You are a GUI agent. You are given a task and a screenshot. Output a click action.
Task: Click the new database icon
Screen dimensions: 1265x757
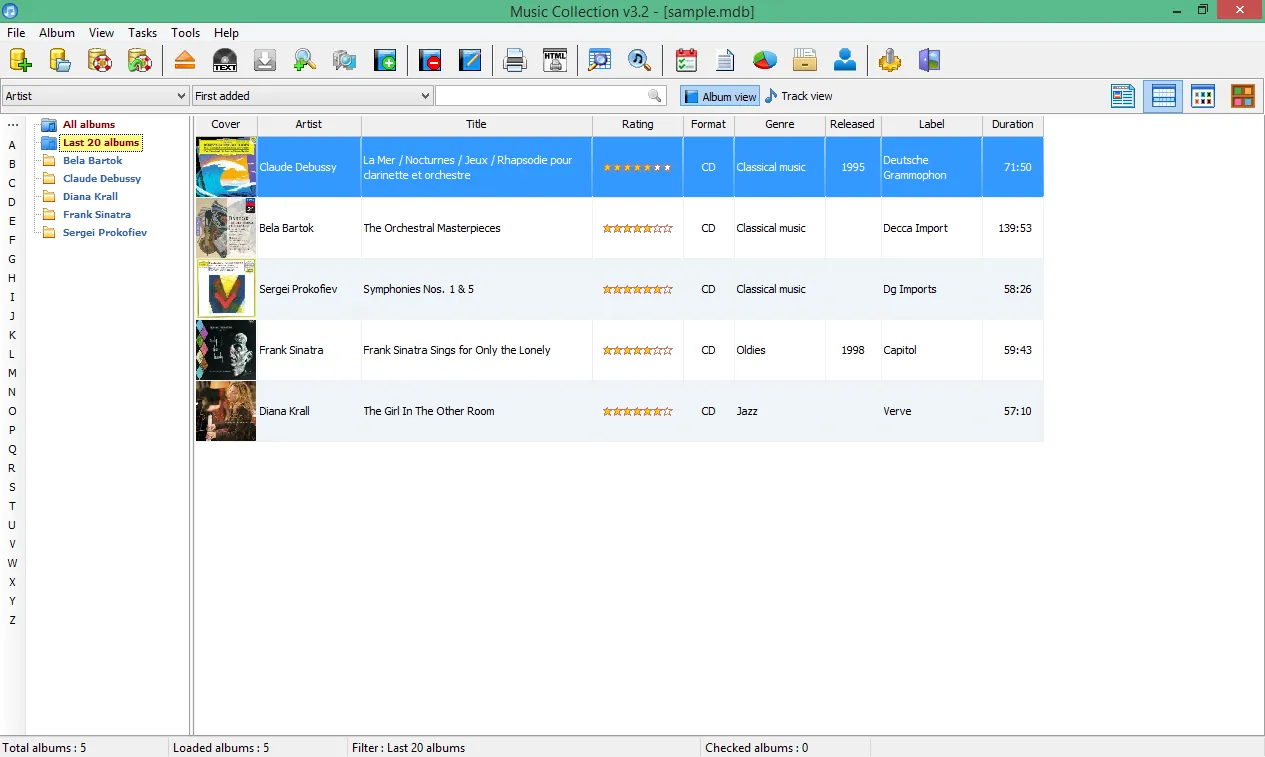click(21, 60)
